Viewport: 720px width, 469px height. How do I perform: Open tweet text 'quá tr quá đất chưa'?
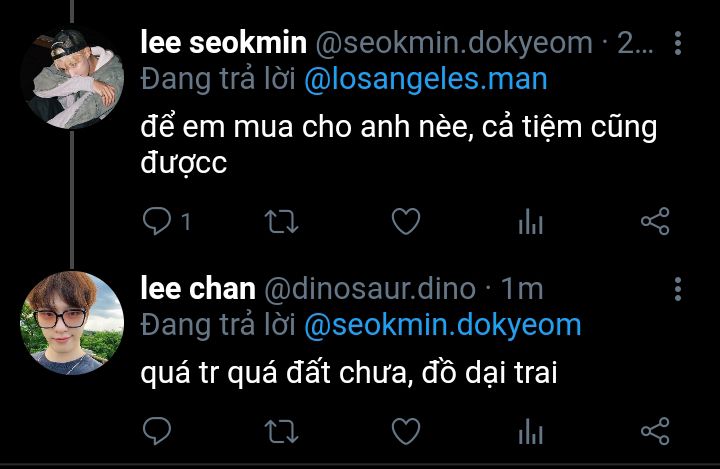tap(274, 373)
